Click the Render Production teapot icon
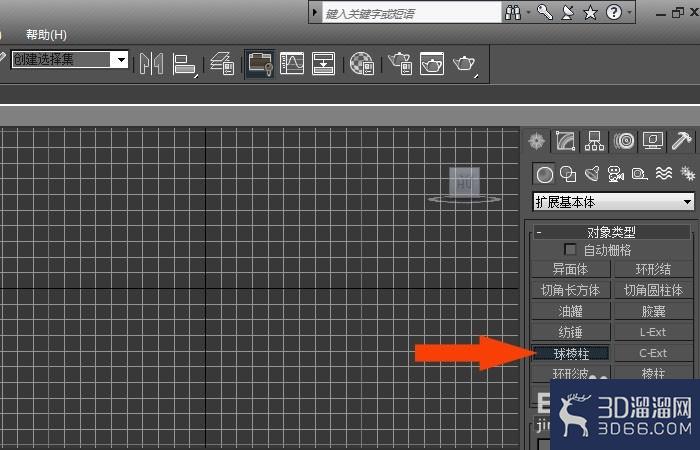This screenshot has width=700, height=450. [464, 64]
